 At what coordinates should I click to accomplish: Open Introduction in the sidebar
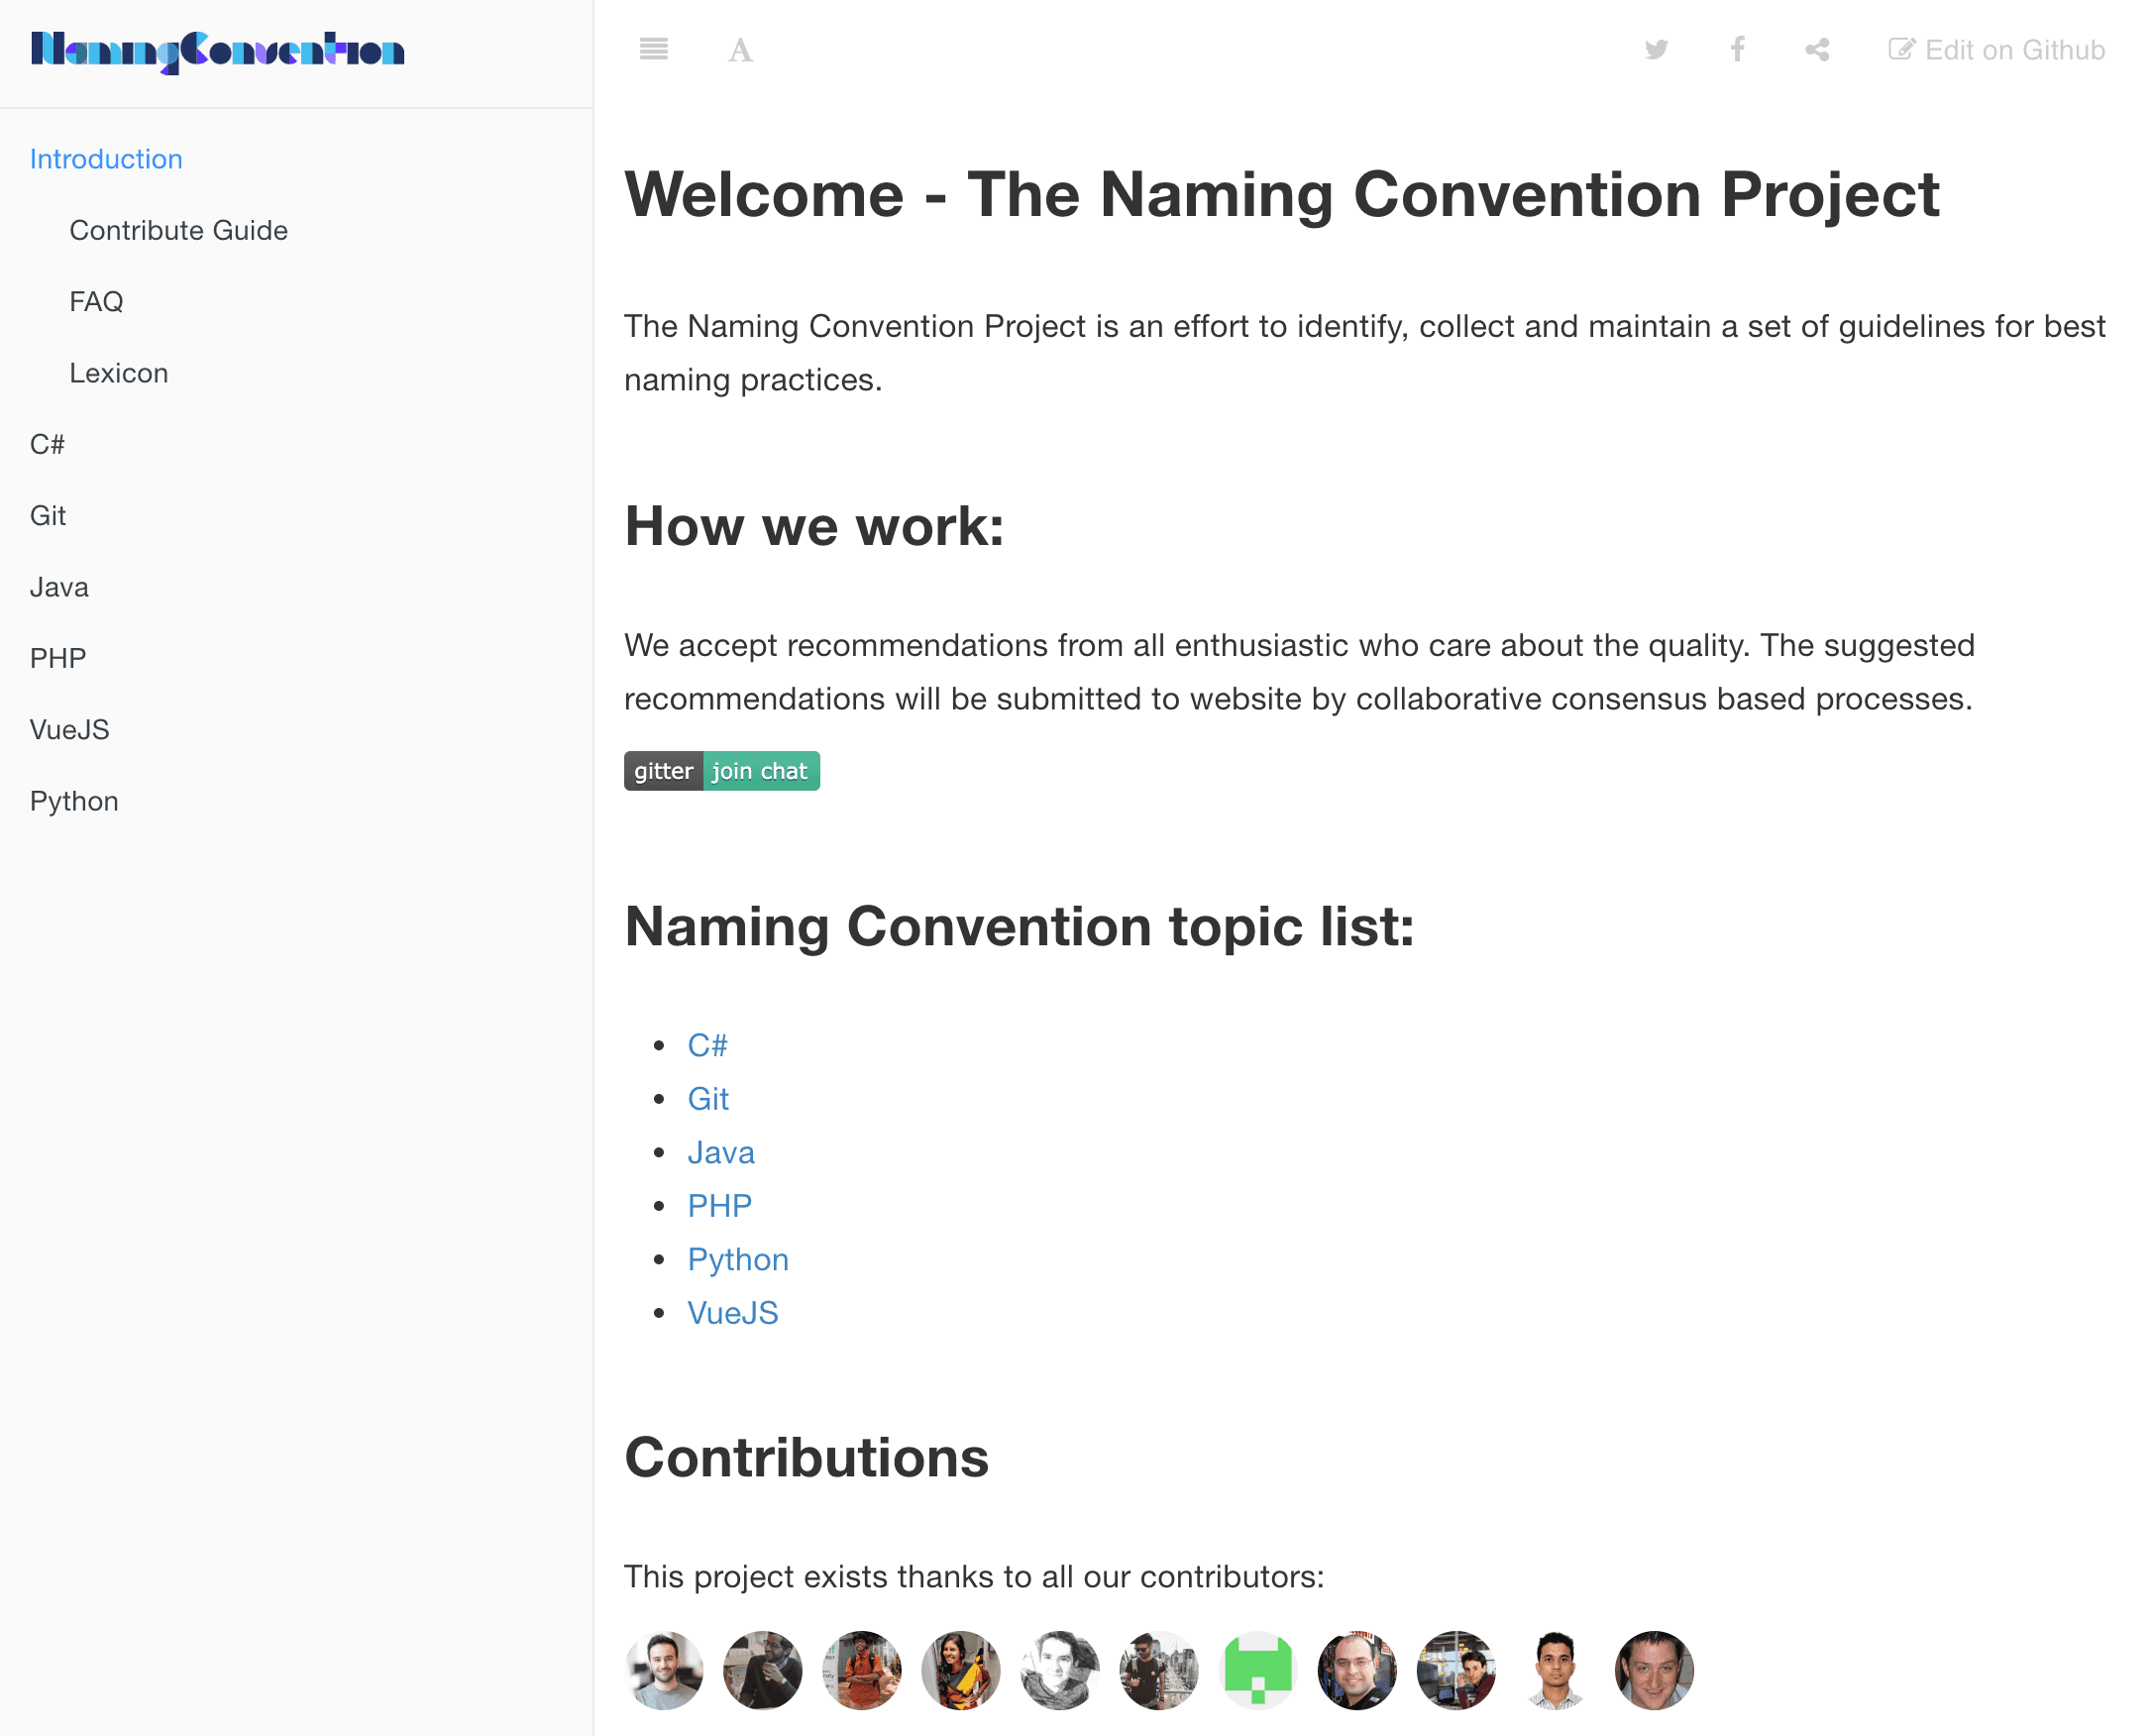point(106,159)
